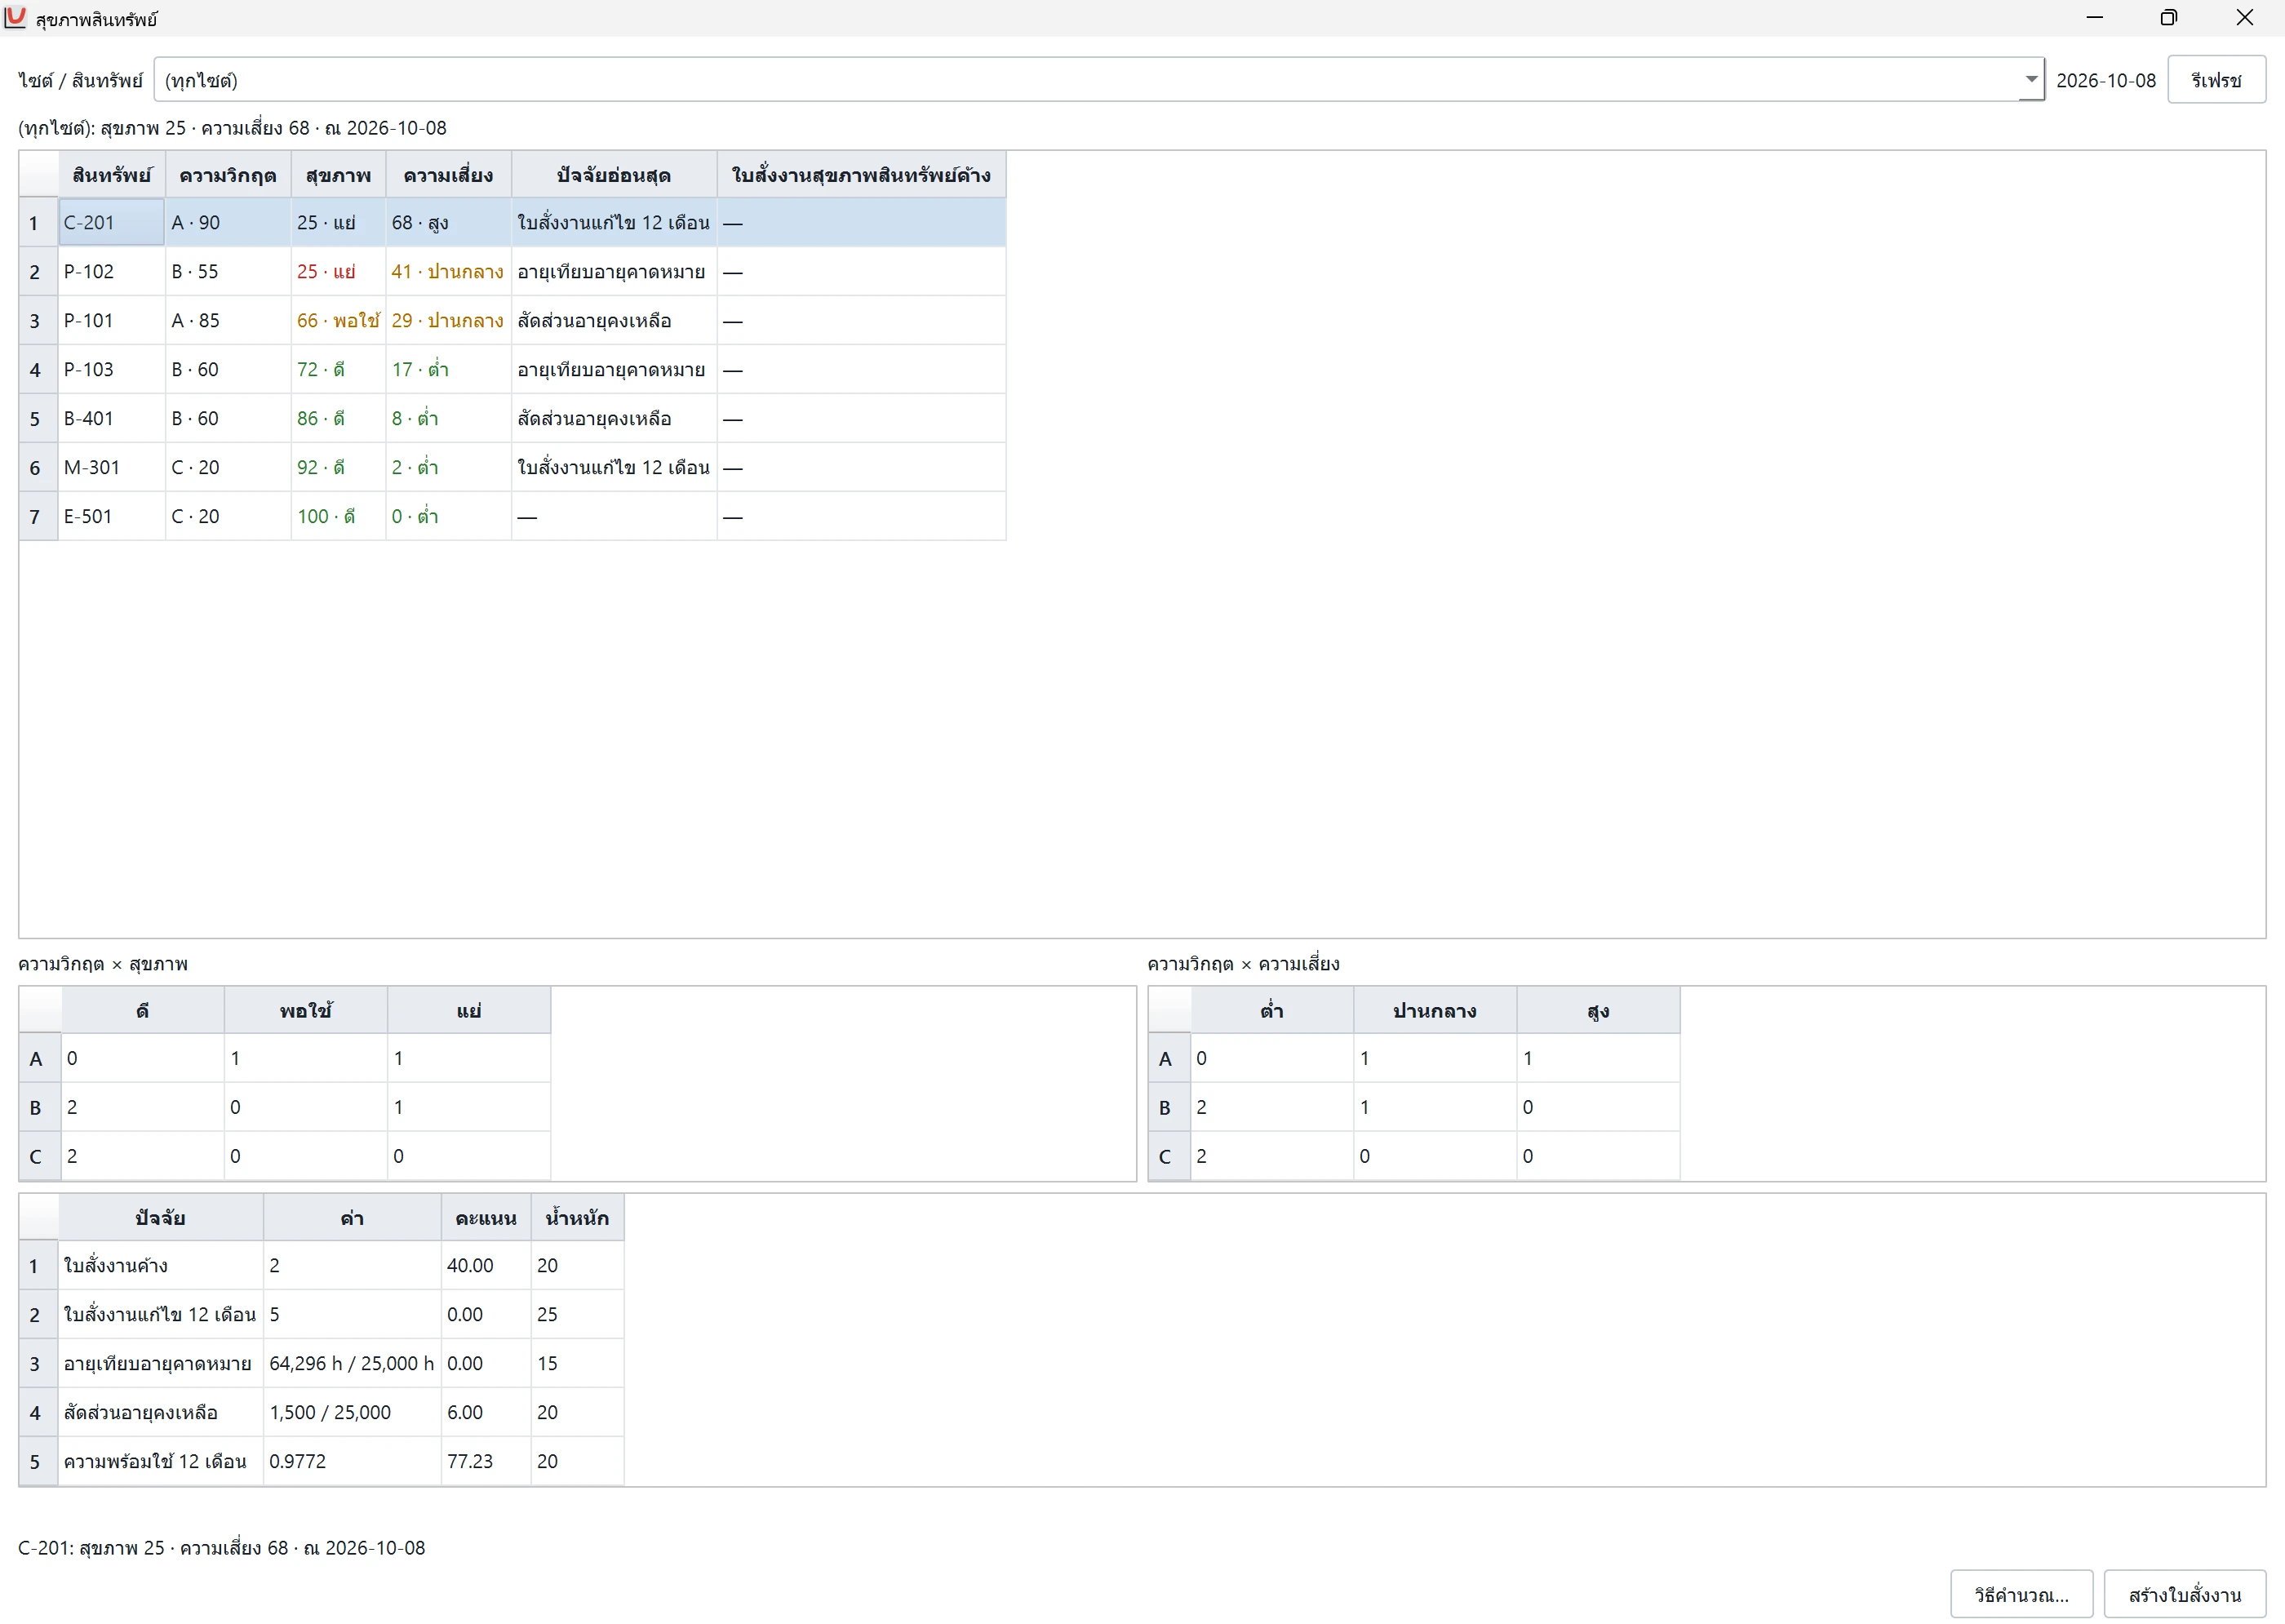The width and height of the screenshot is (2285, 1624).
Task: Sort by the สินทรัพย์ column header
Action: coord(112,175)
